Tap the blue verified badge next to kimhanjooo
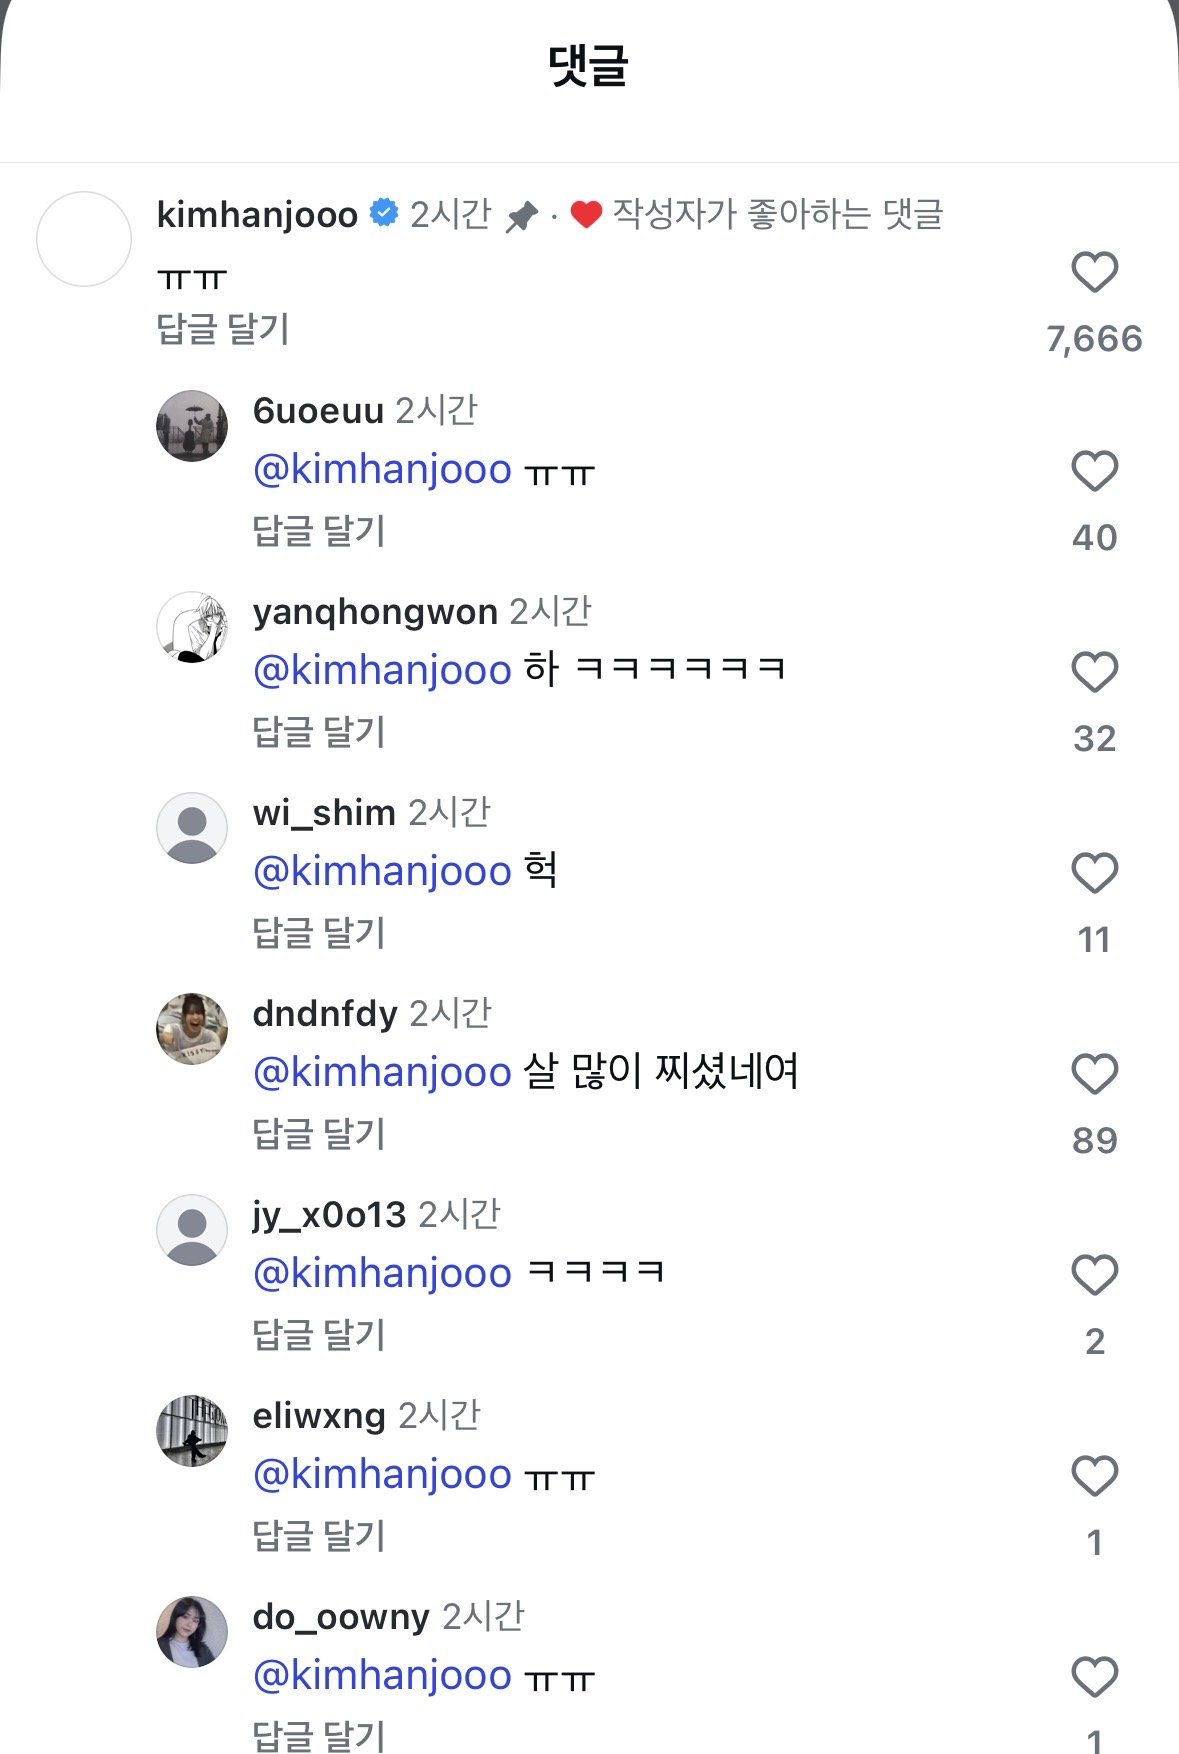 tap(384, 213)
